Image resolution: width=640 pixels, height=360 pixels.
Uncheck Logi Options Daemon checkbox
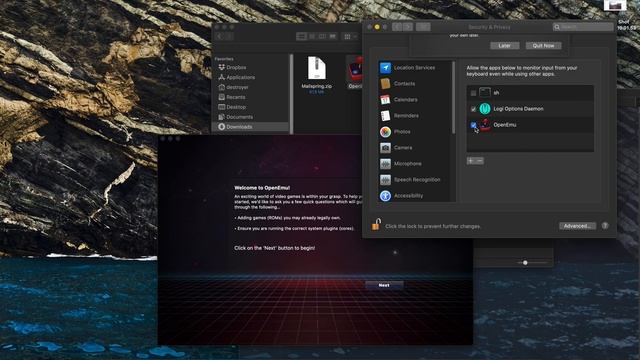tap(473, 109)
